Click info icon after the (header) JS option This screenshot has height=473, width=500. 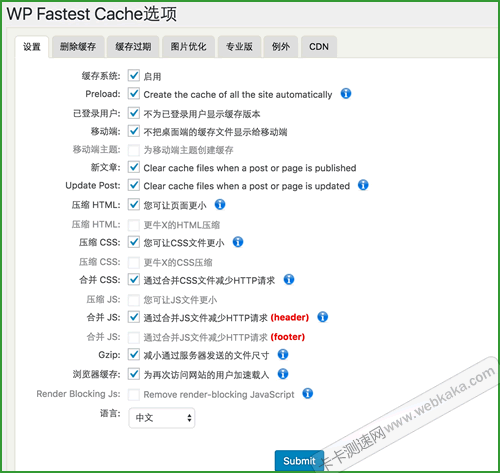coord(322,317)
